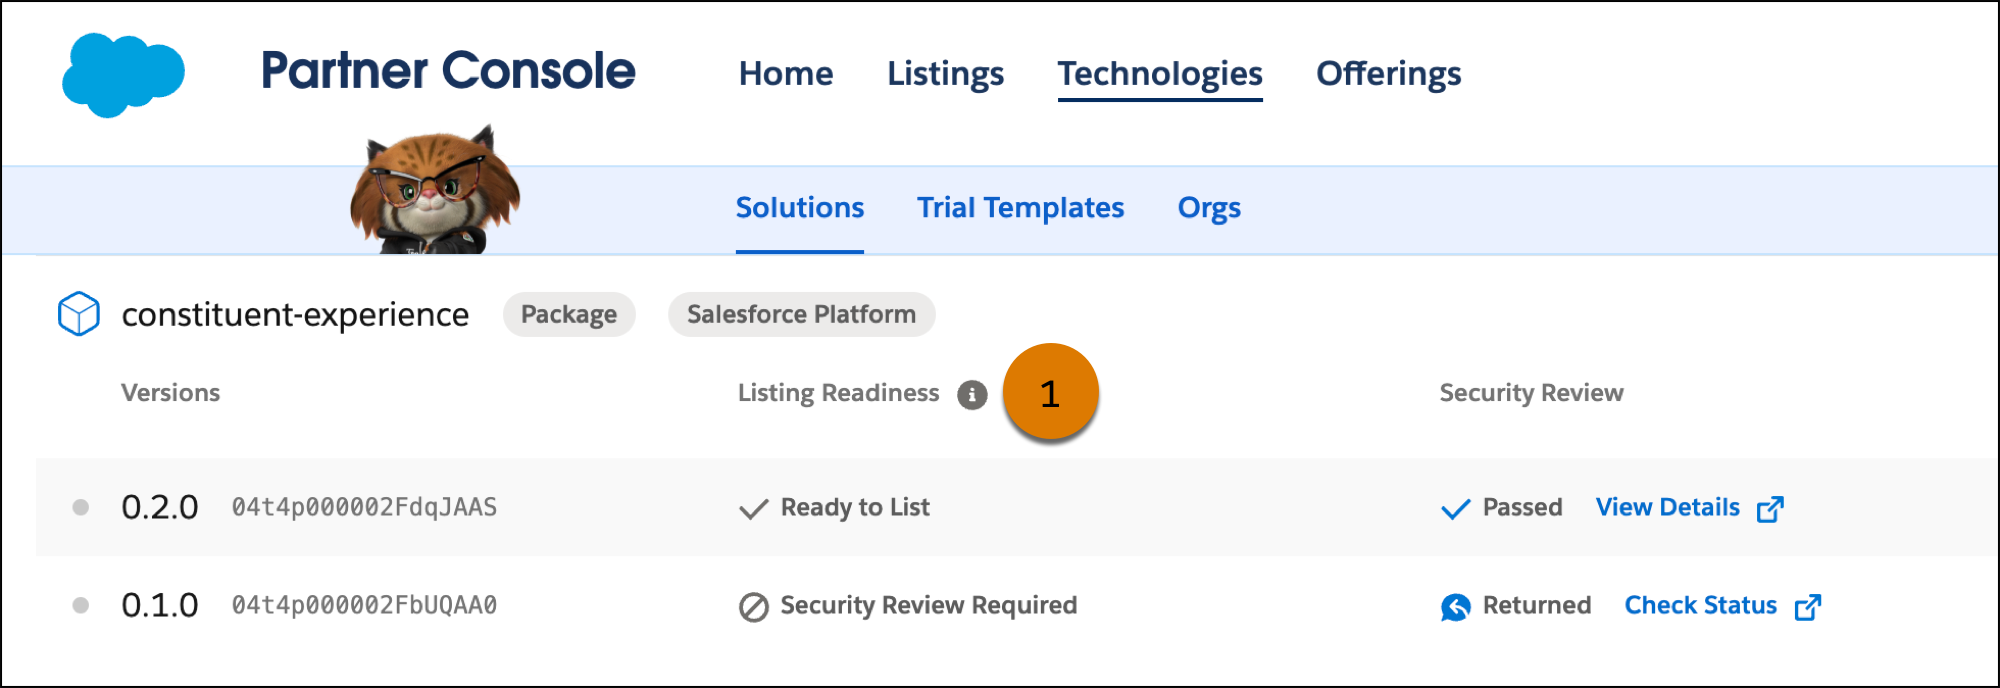
Task: Click the Salesforce Platform badge
Action: click(802, 315)
